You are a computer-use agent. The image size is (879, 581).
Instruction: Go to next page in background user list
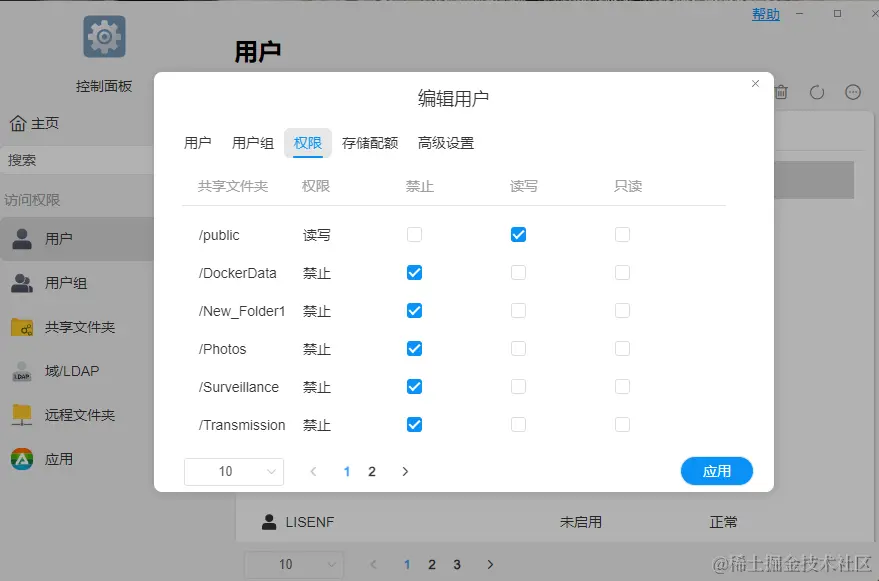click(x=490, y=564)
